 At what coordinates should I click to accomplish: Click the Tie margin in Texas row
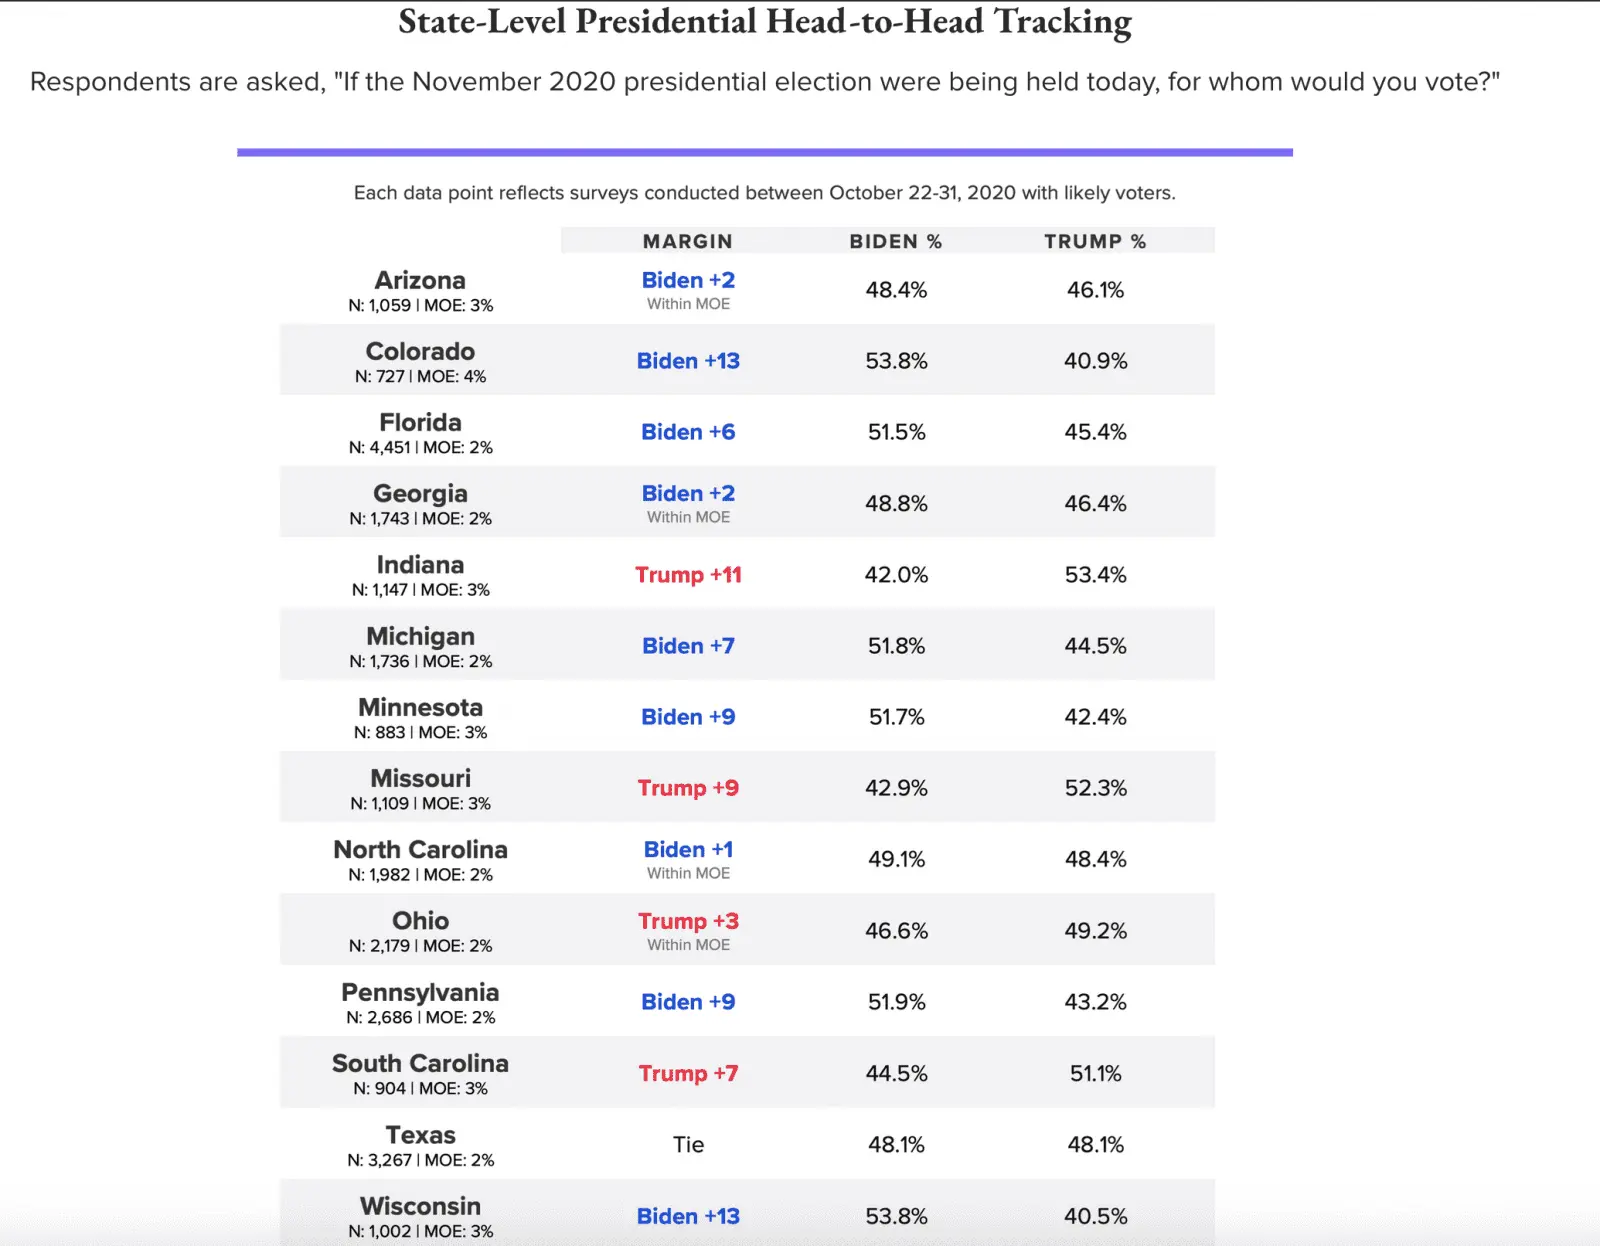[x=688, y=1144]
